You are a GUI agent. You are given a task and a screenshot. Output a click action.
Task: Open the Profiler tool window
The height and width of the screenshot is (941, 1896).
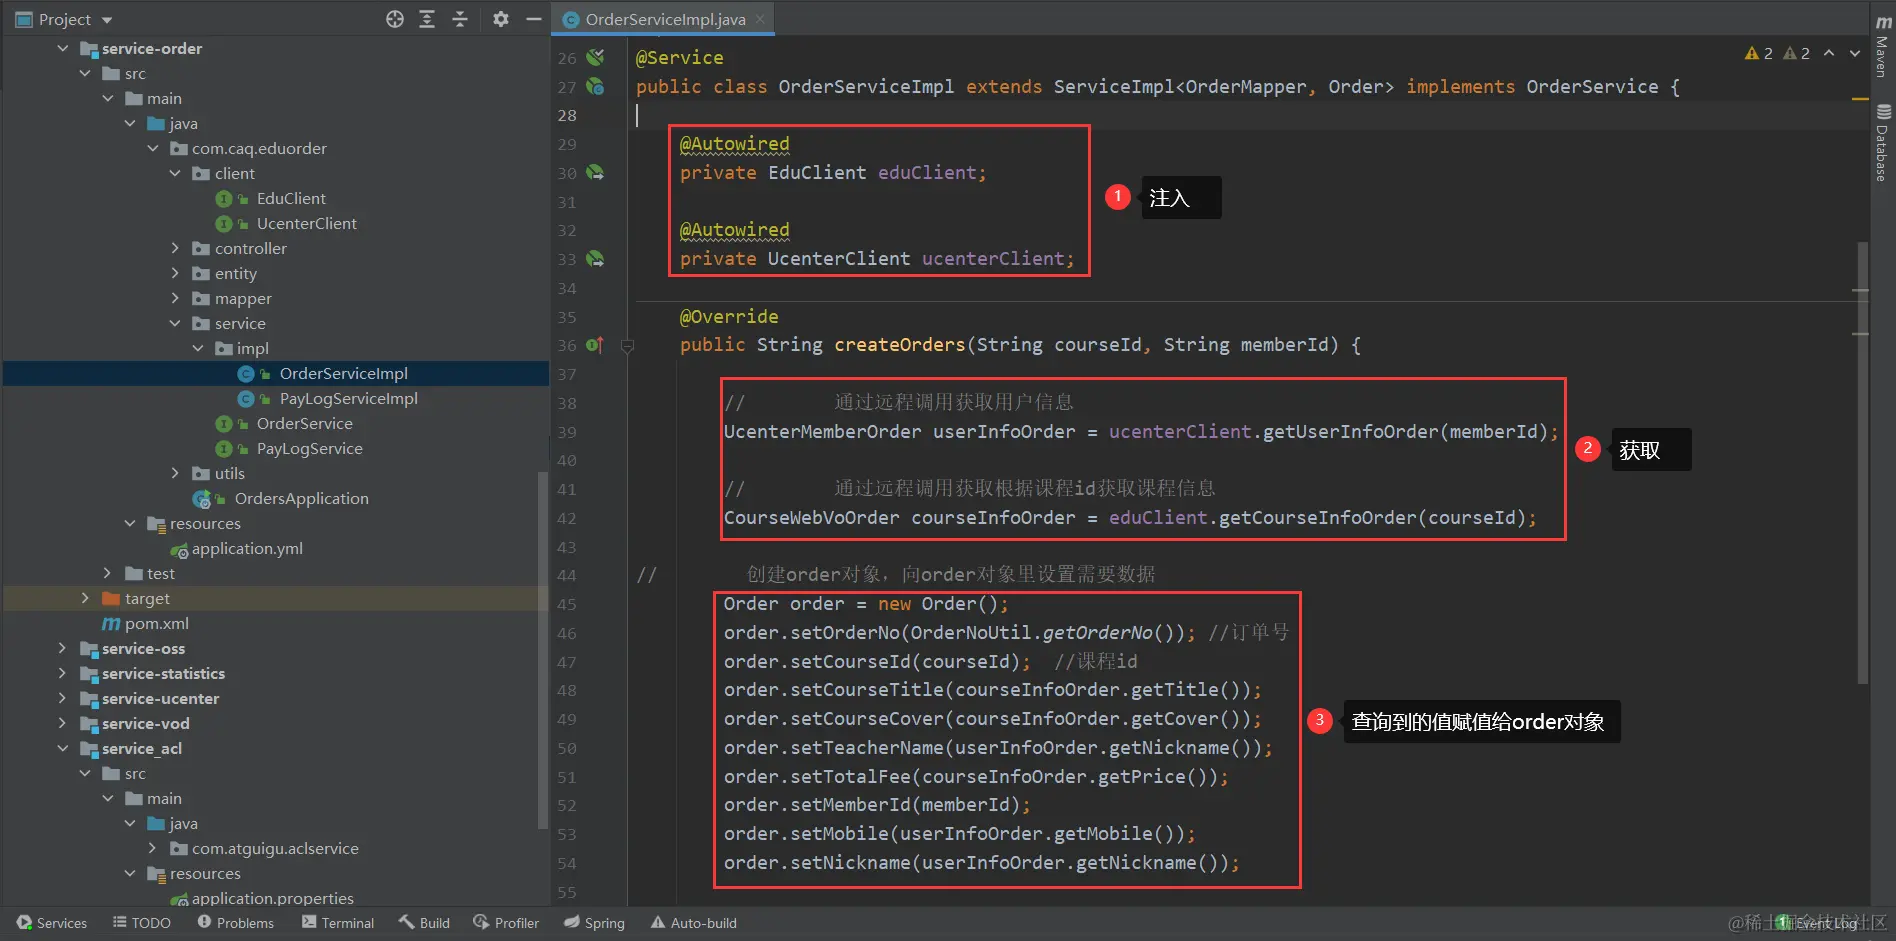click(x=506, y=922)
